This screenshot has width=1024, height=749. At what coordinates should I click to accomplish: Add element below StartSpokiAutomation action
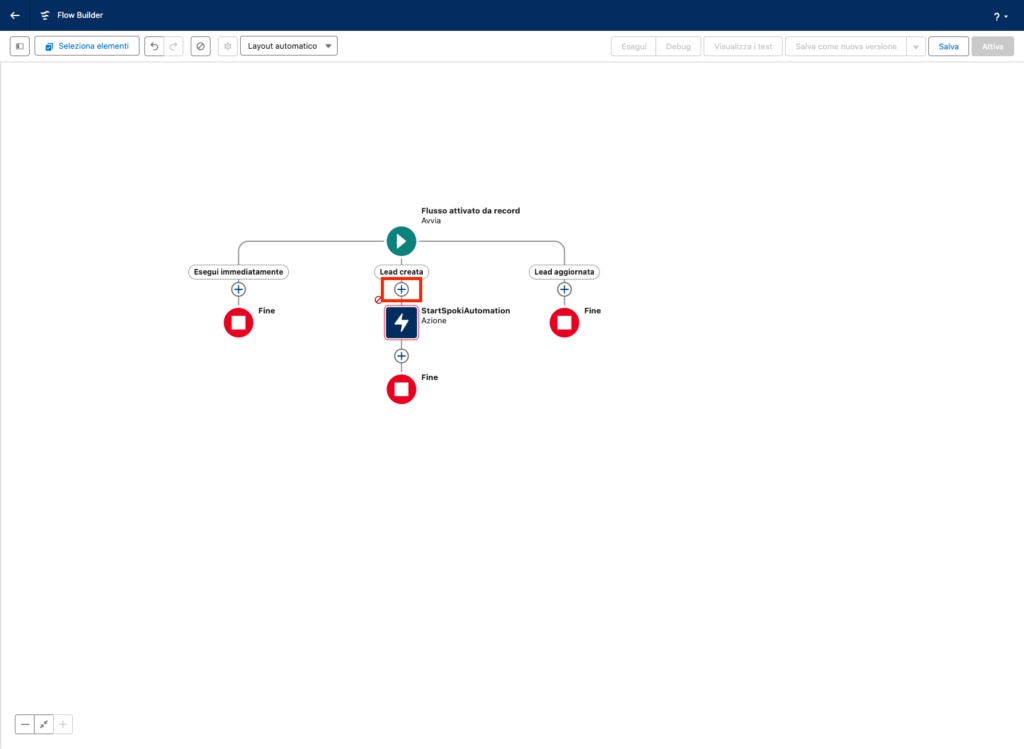pos(401,356)
